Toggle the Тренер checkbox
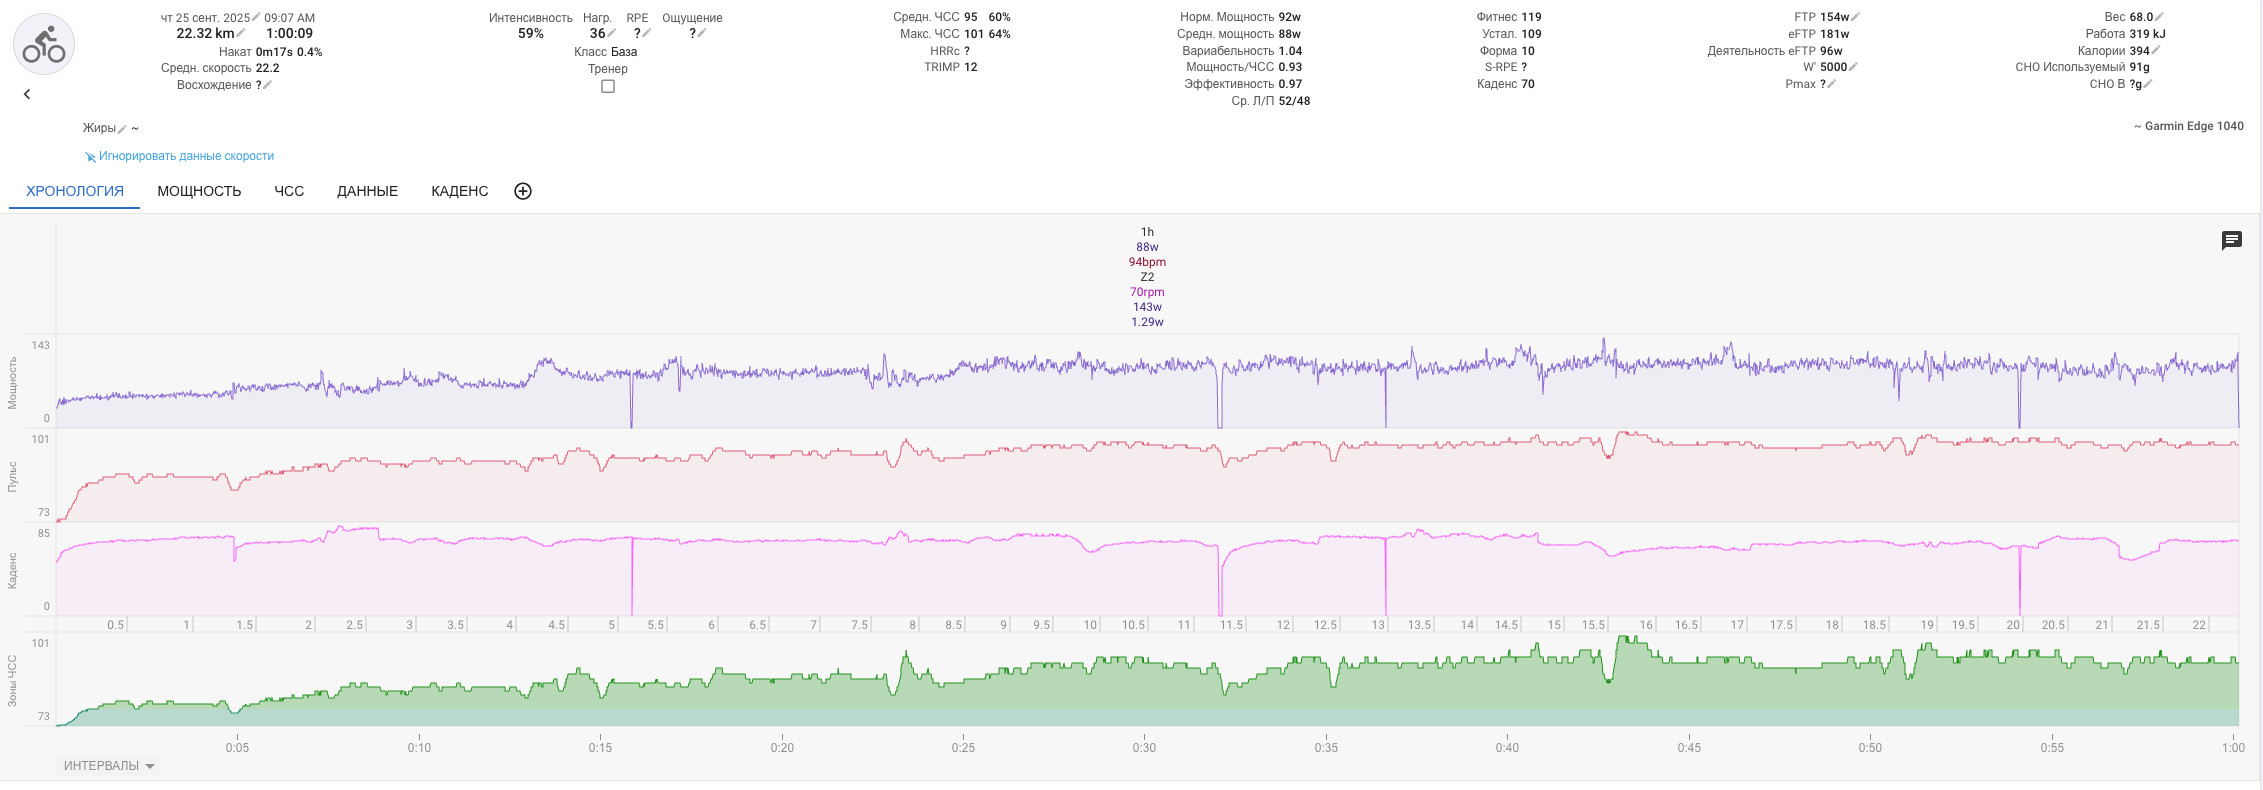Screen dimensions: 2263x790 pyautogui.click(x=608, y=86)
